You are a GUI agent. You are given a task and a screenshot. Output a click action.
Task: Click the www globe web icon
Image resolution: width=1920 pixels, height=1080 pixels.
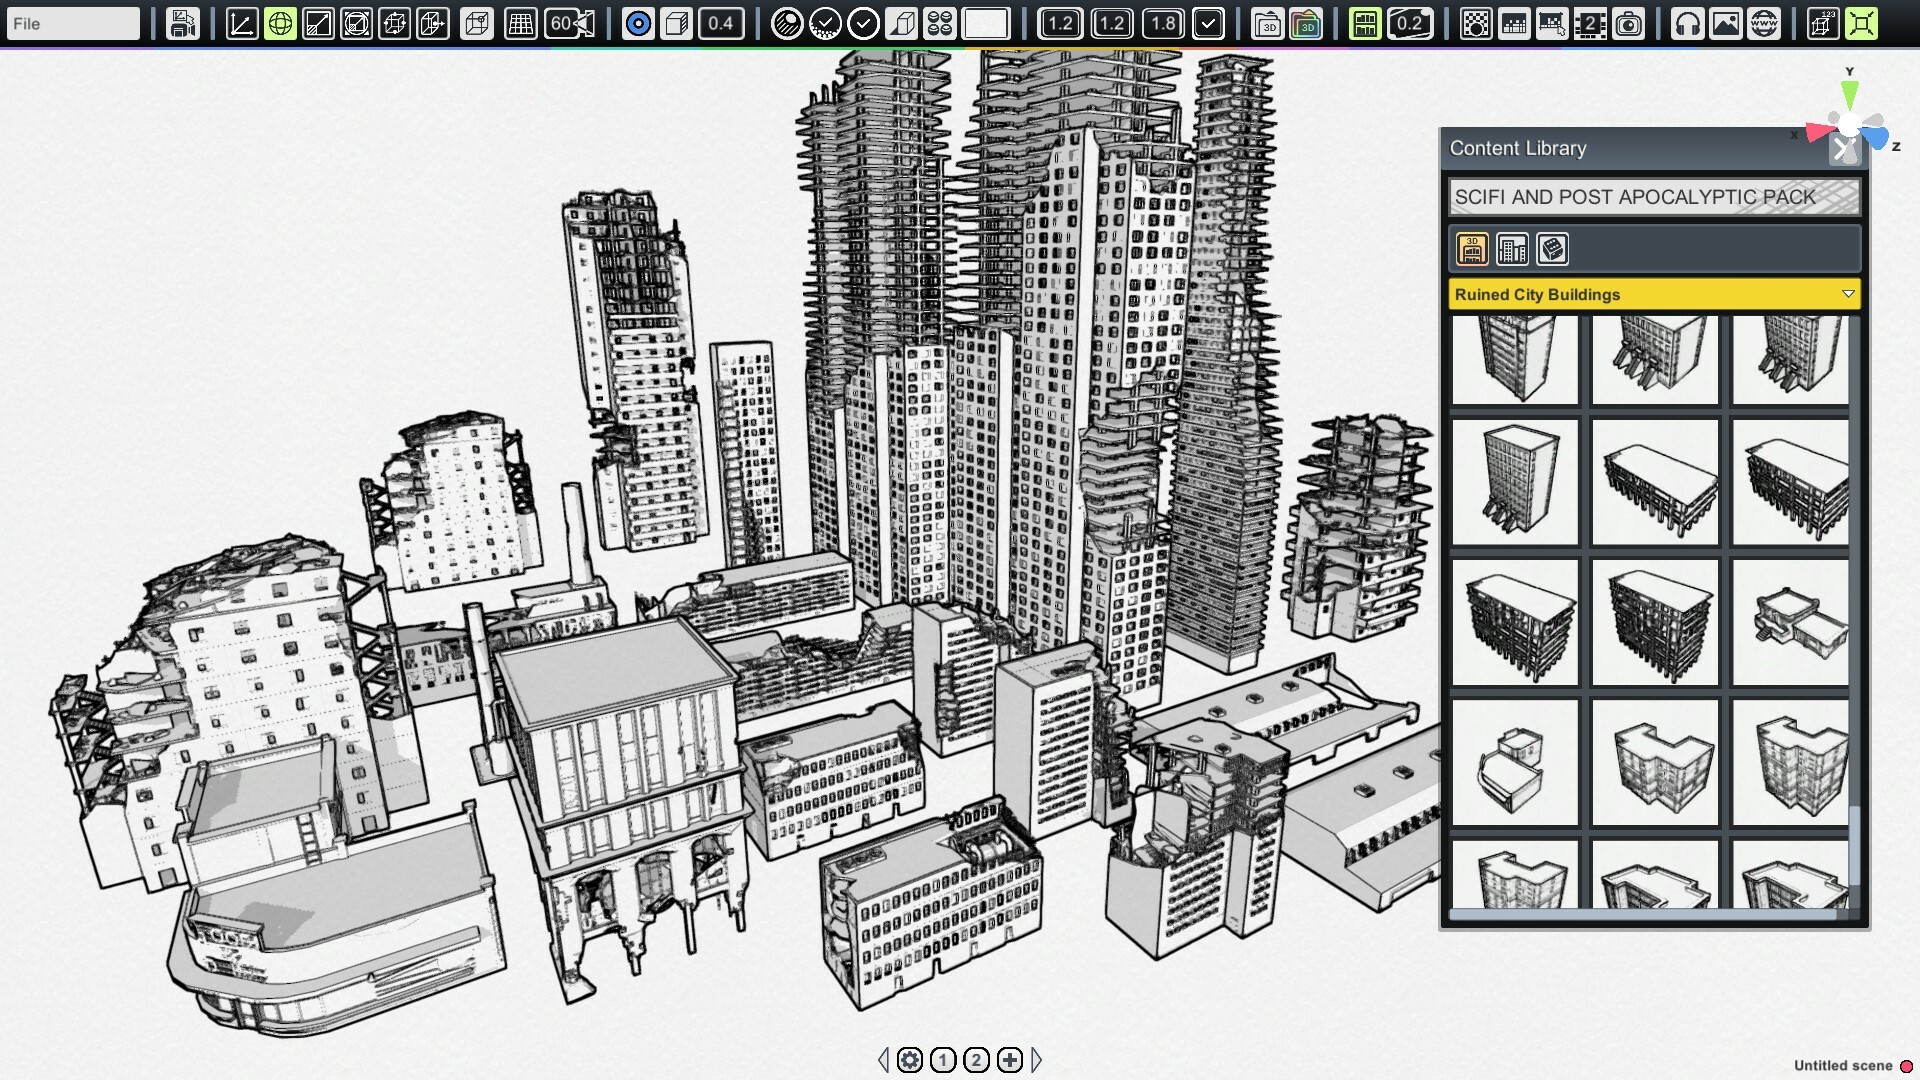tap(1764, 23)
